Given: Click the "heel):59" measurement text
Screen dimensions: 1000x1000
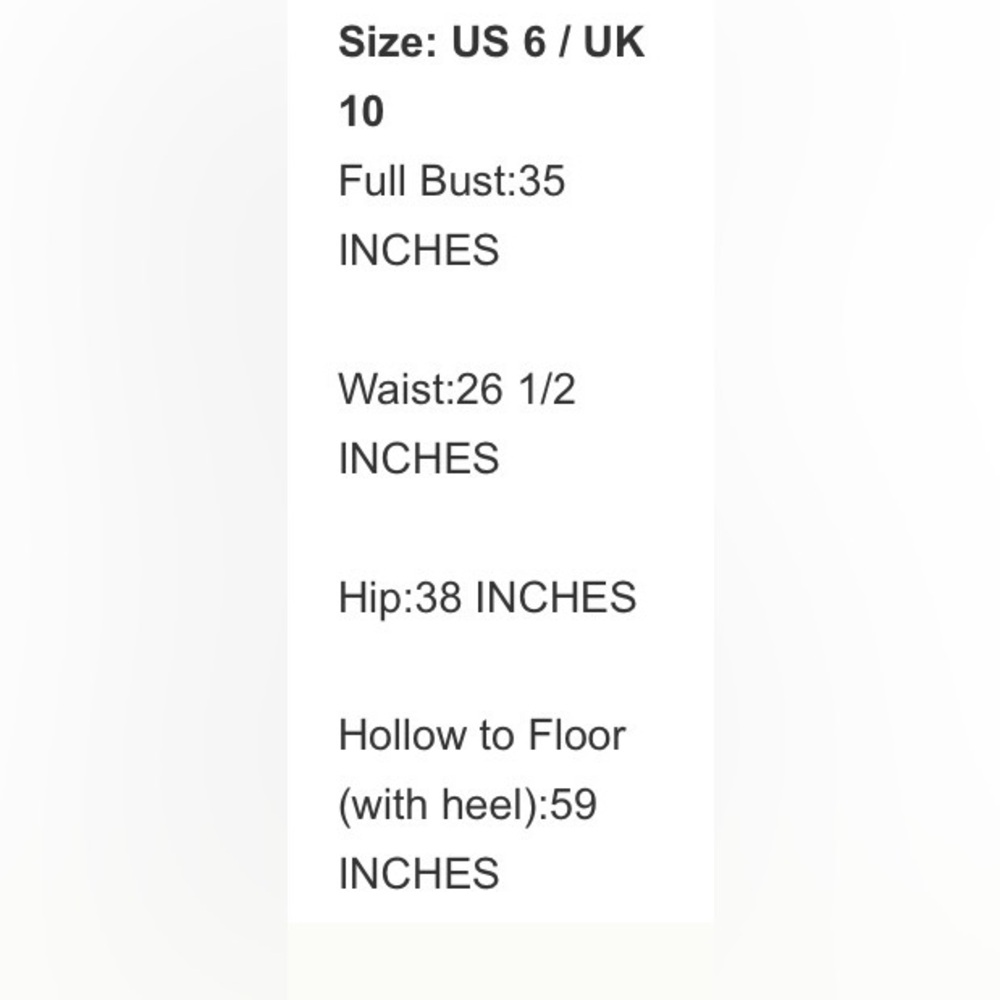Looking at the screenshot, I should (x=519, y=805).
